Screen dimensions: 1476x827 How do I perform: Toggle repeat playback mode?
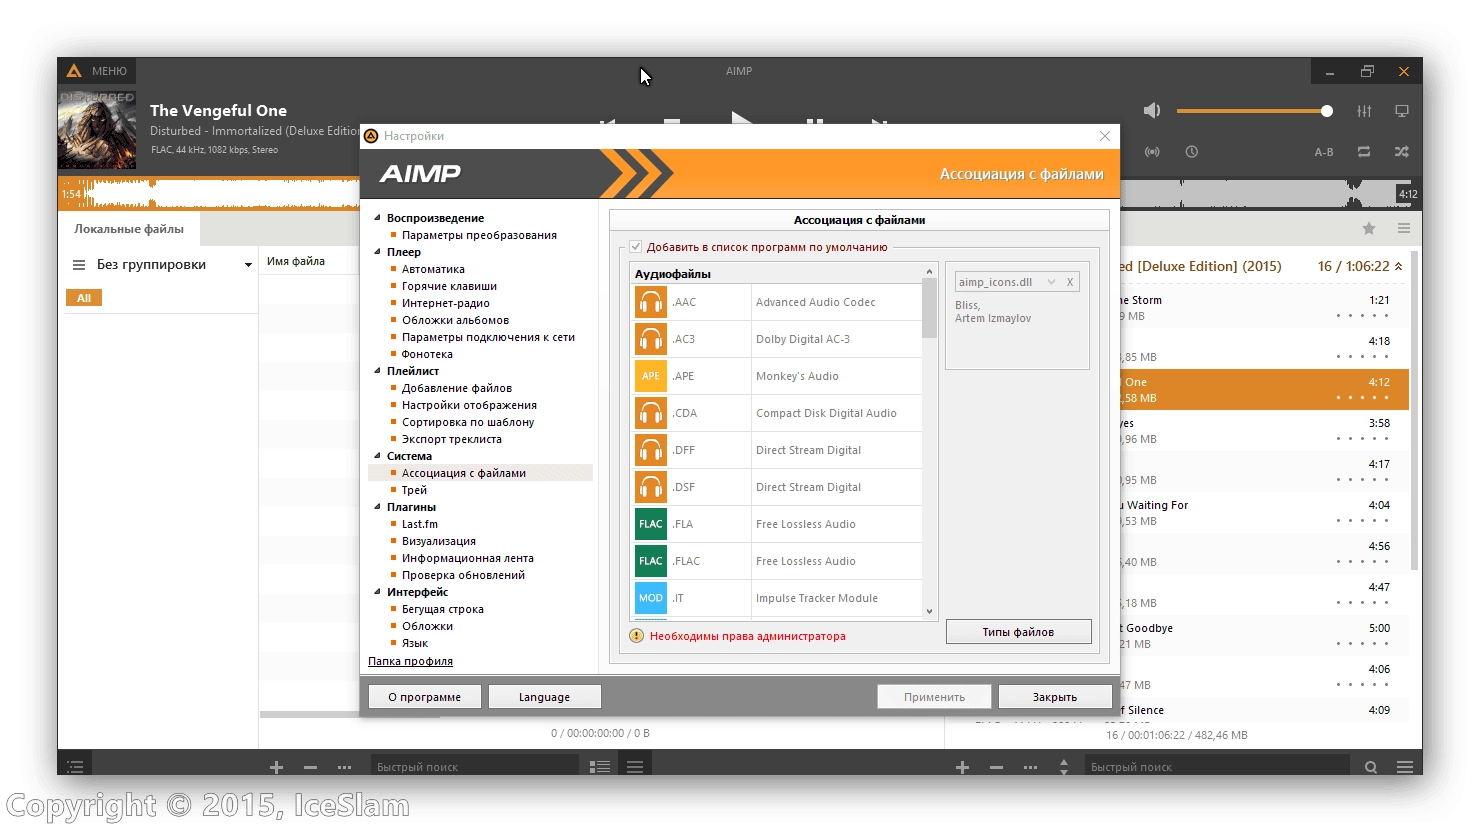(x=1364, y=152)
